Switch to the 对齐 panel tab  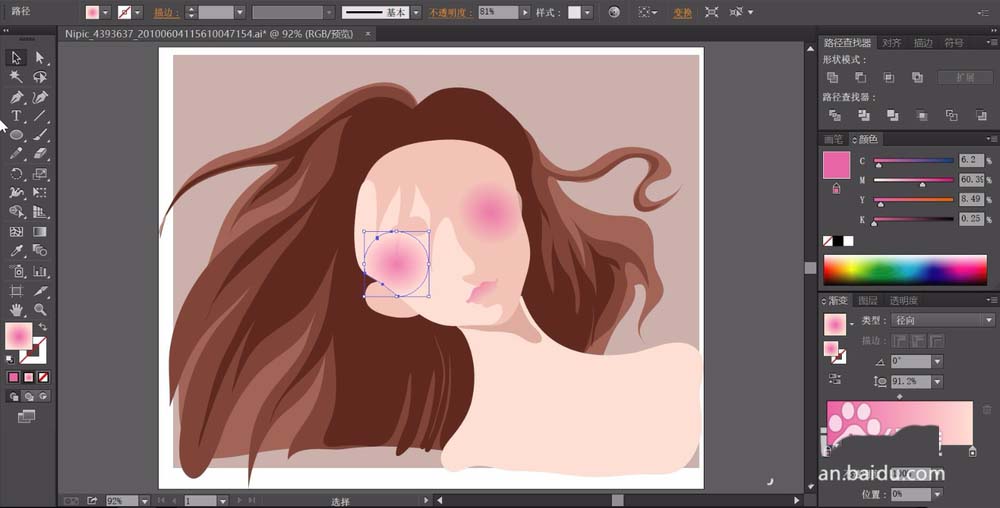point(891,43)
